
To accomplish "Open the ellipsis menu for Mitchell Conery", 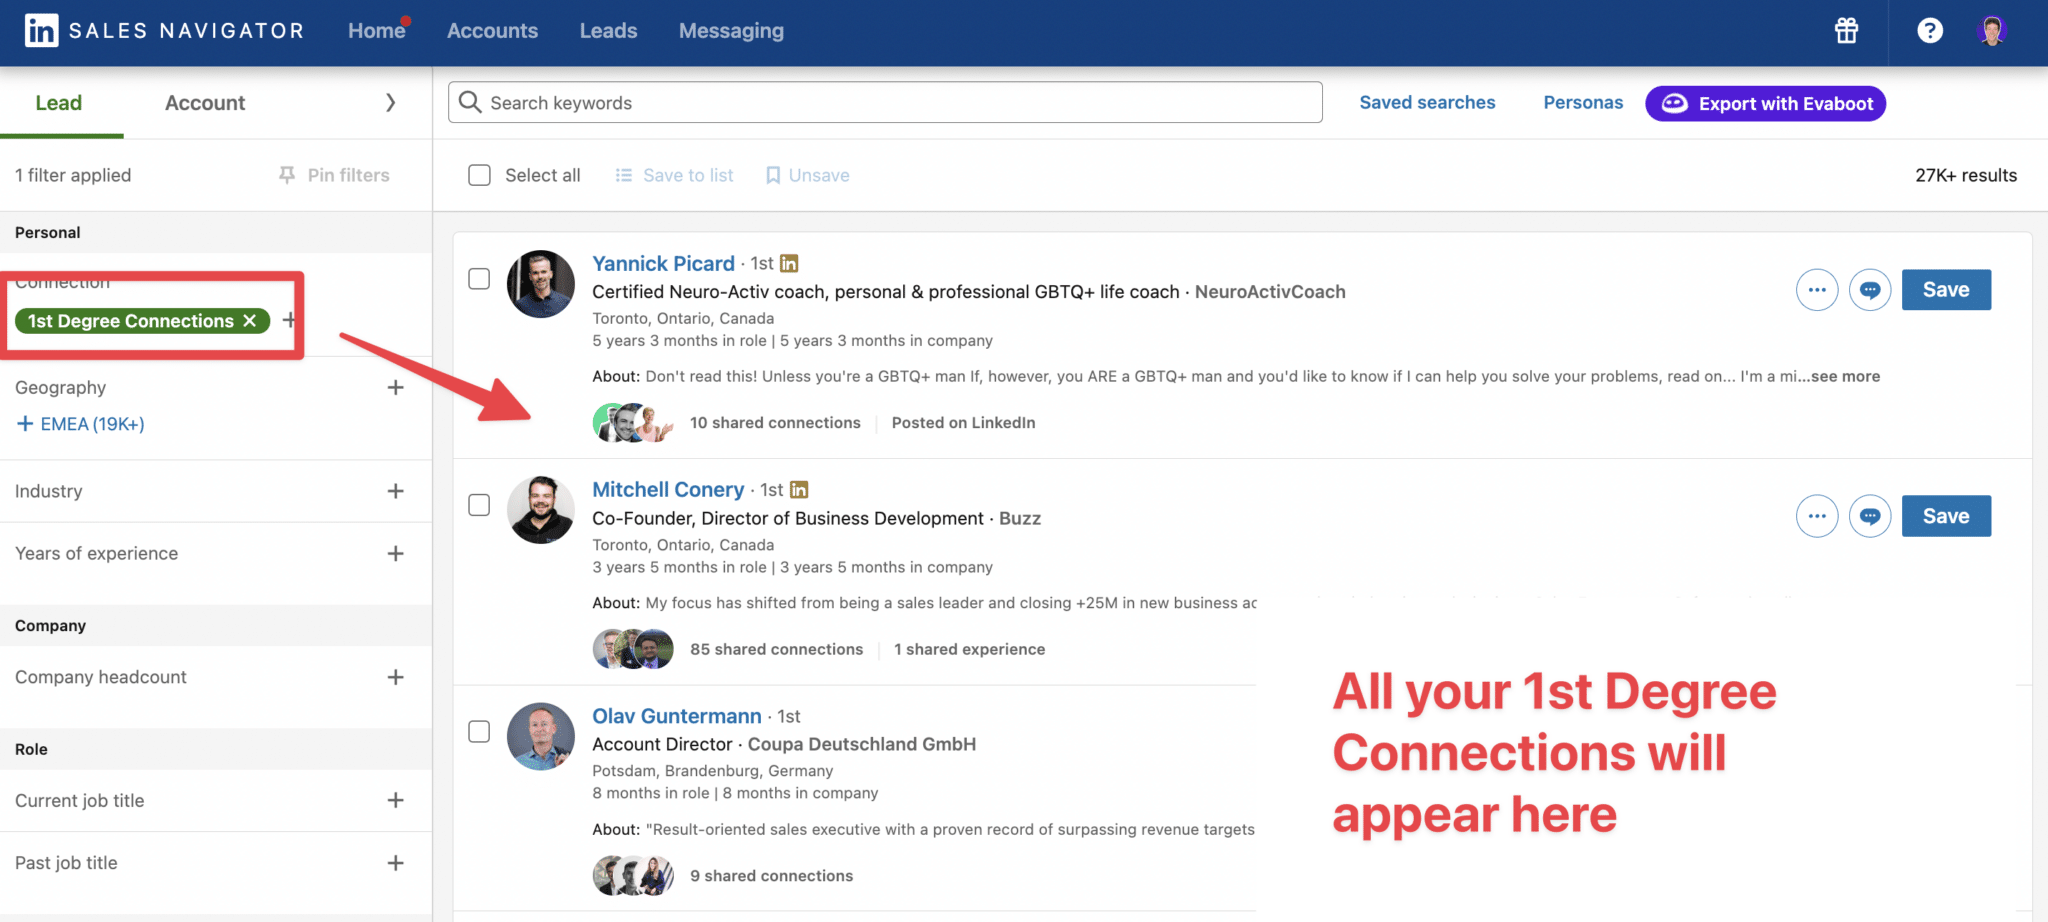I will point(1817,516).
